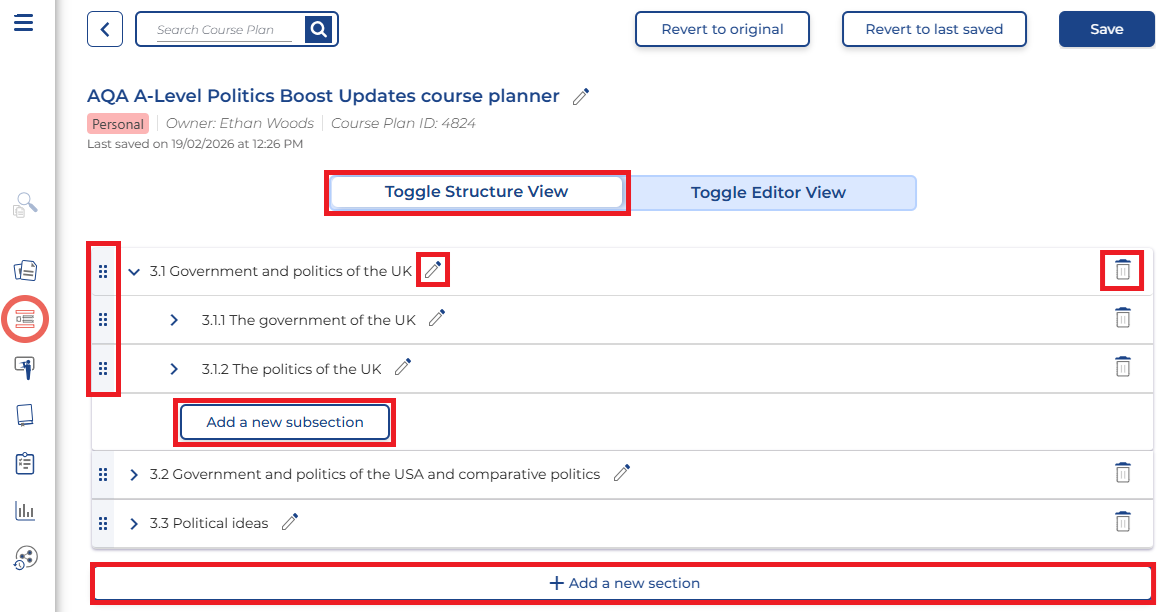
Task: Delete section 3.1 Government and politics of the UK
Action: pyautogui.click(x=1123, y=270)
